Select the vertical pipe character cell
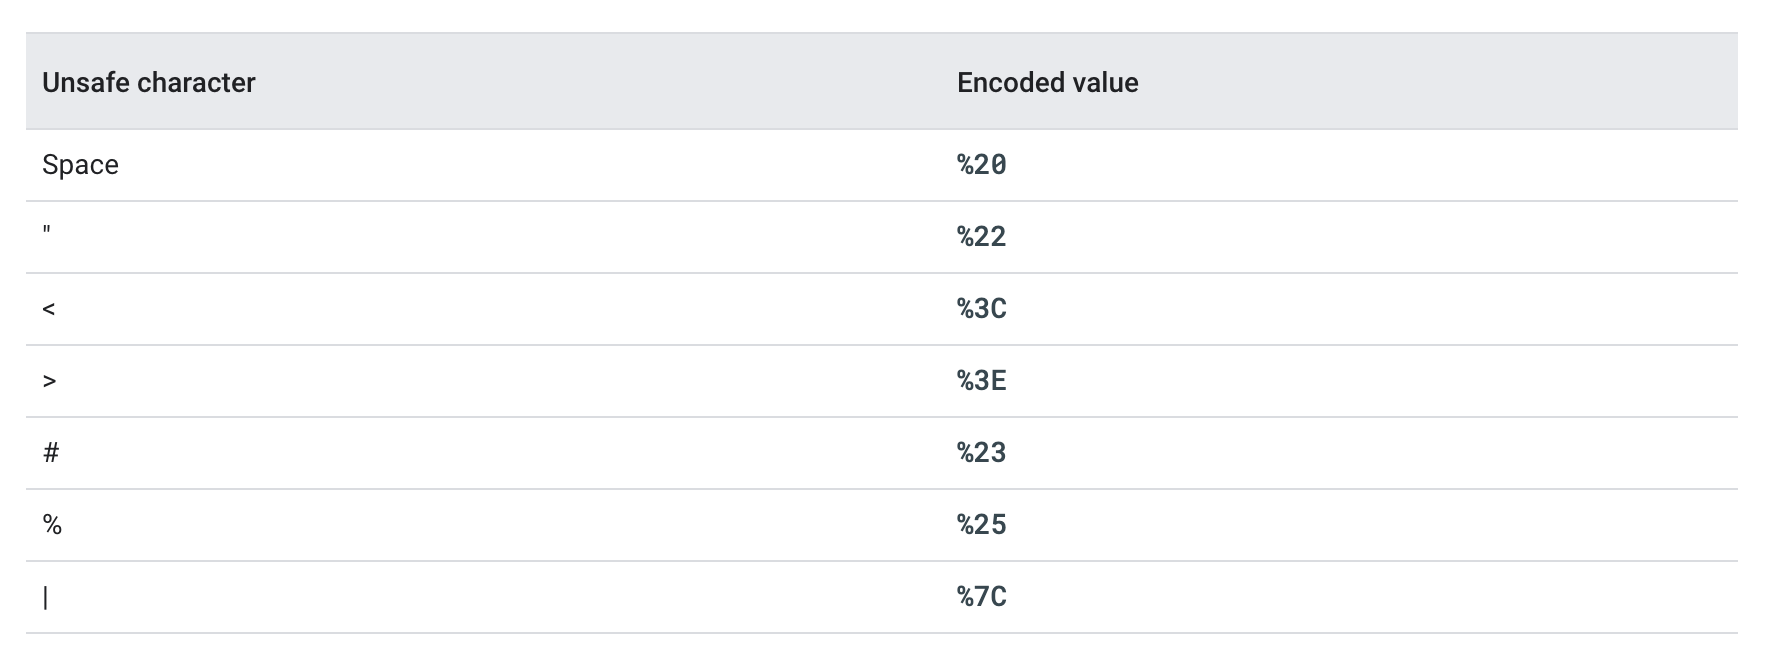 tap(46, 597)
